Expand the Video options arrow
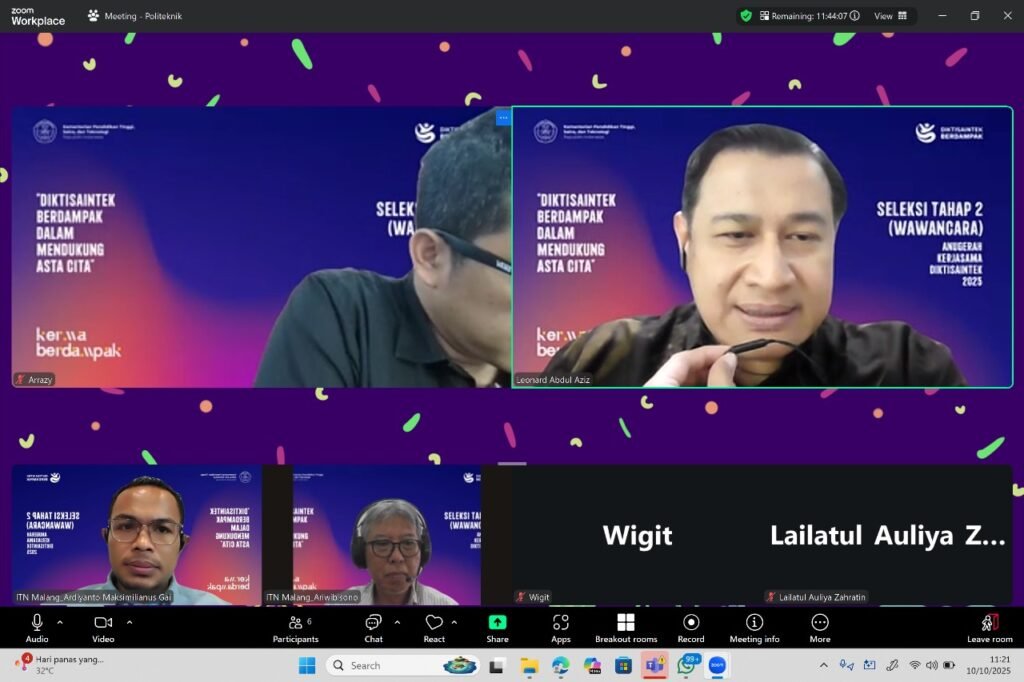1024x682 pixels. pyautogui.click(x=129, y=622)
